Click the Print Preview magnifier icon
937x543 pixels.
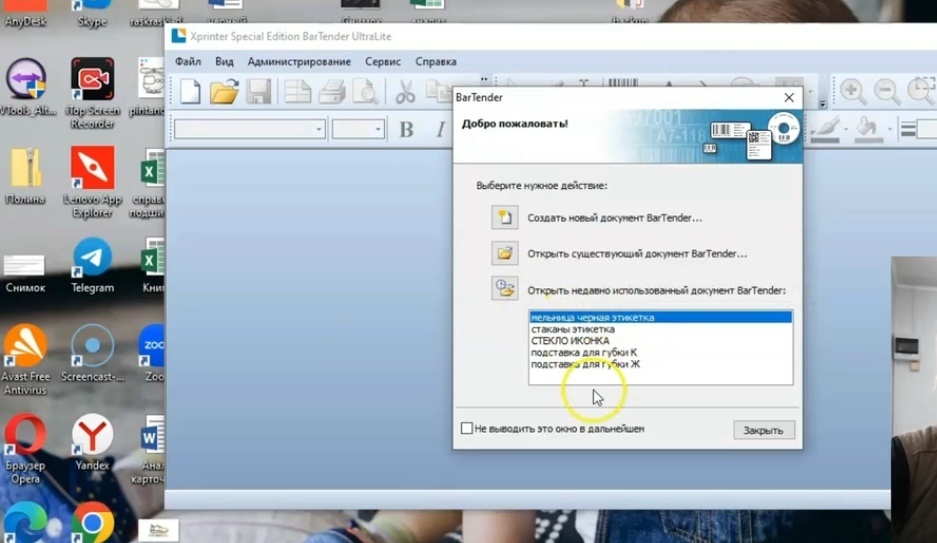(365, 92)
